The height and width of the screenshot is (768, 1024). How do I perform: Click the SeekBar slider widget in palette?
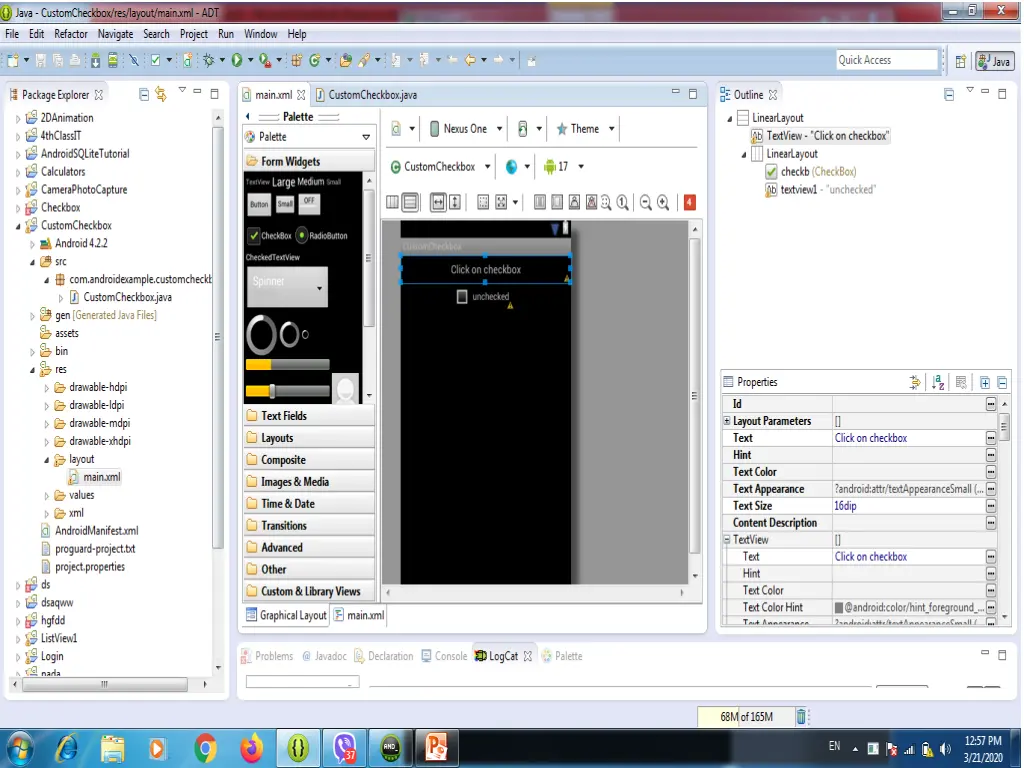pos(287,391)
